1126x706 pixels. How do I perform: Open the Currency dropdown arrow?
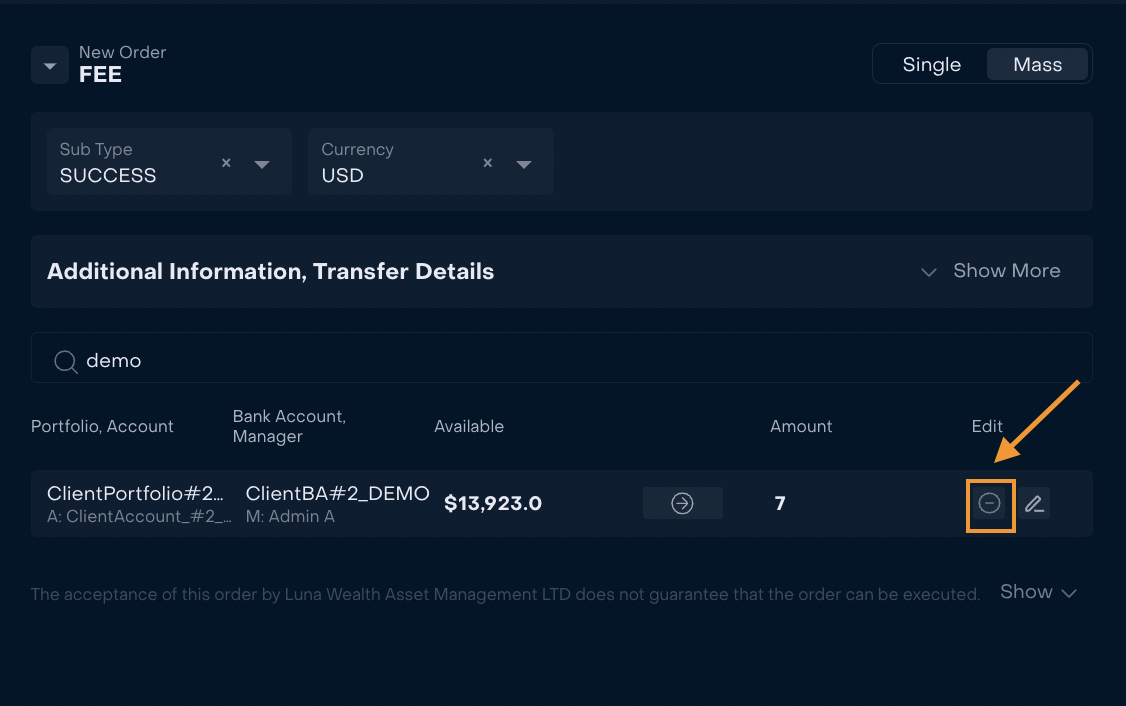524,164
